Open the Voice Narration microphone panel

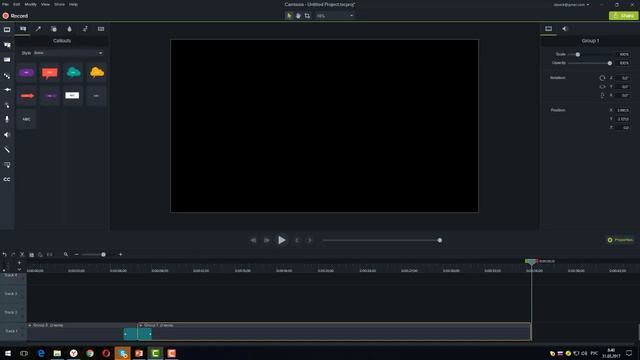click(x=7, y=120)
